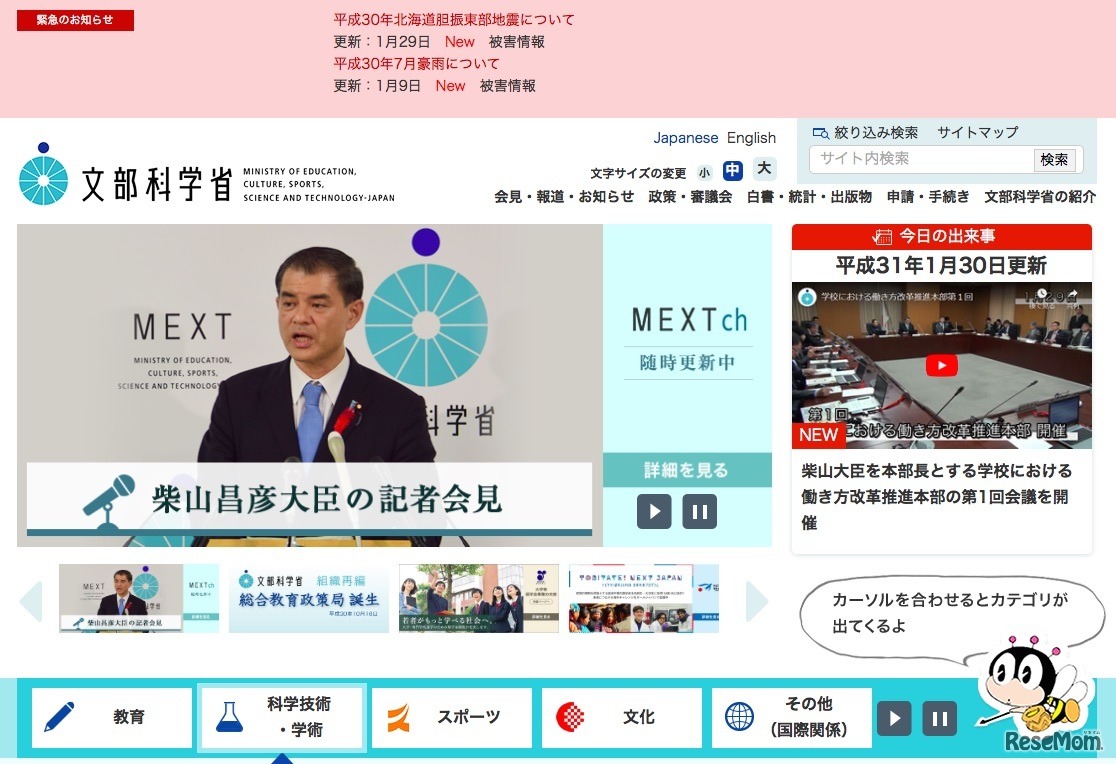
Task: Click the 検索 search button
Action: point(1055,159)
